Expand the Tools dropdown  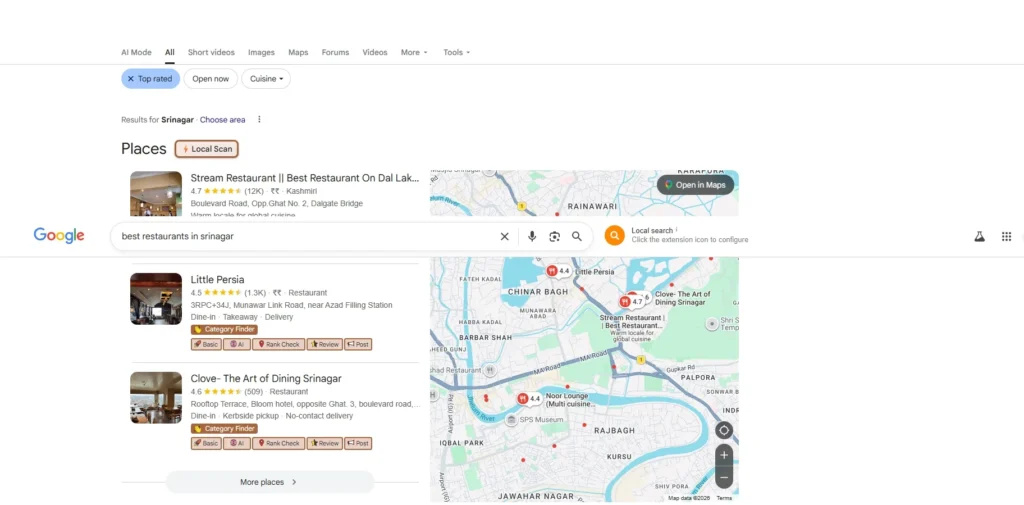click(x=456, y=52)
